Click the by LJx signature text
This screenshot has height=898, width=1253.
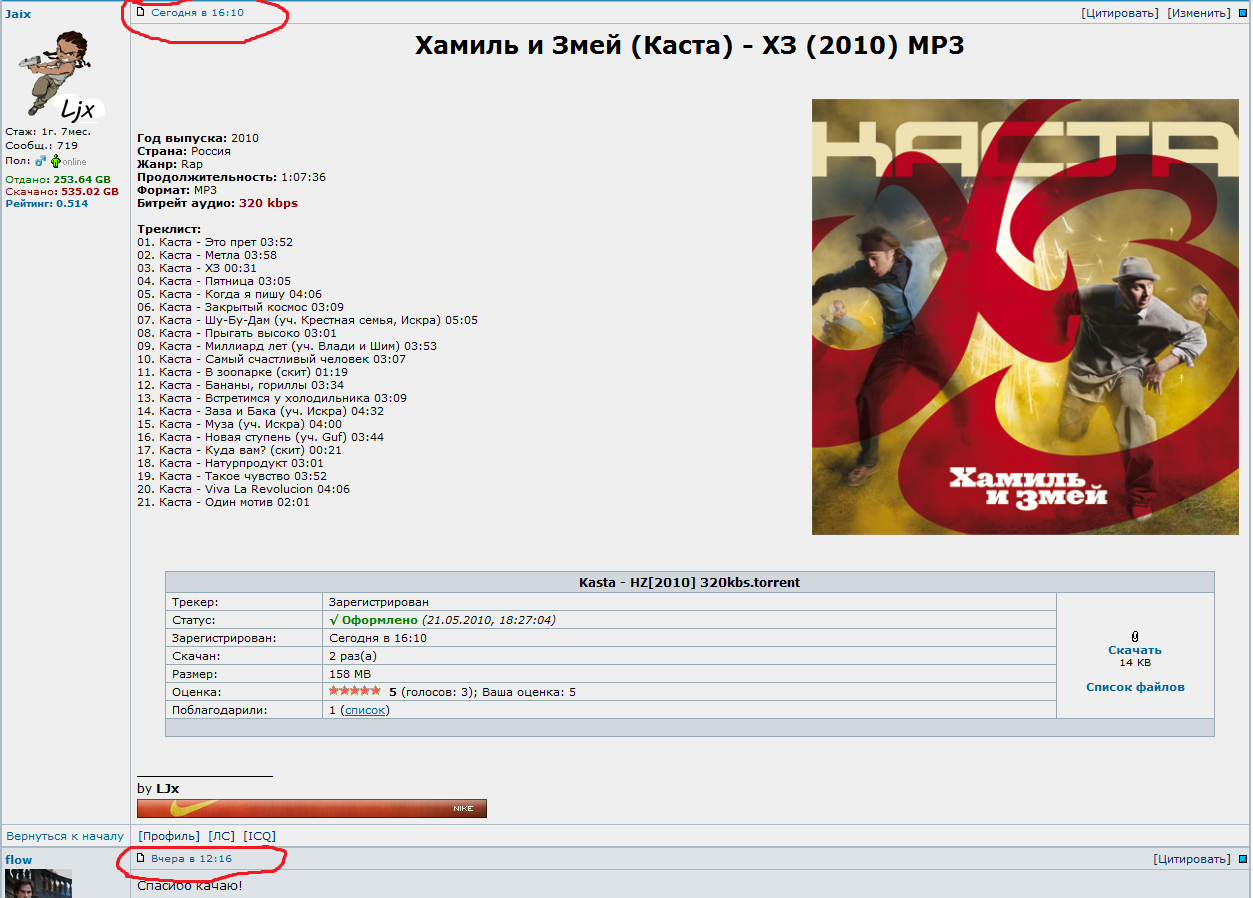coord(158,788)
